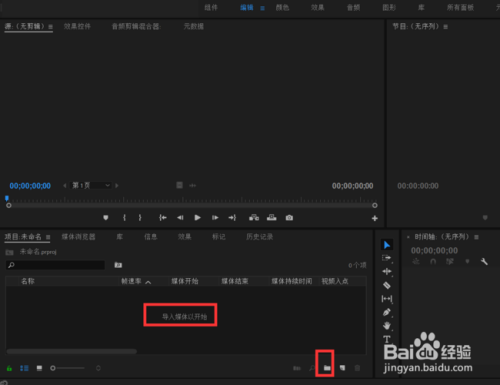Click the New Bin folder icon
500x385 pixels.
pyautogui.click(x=327, y=368)
